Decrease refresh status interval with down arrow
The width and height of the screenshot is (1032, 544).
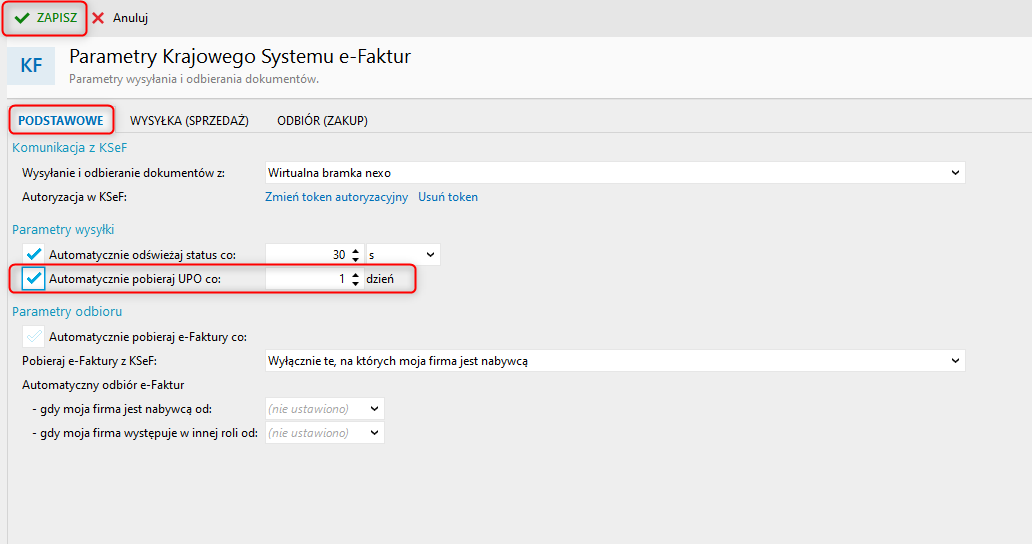tap(355, 259)
